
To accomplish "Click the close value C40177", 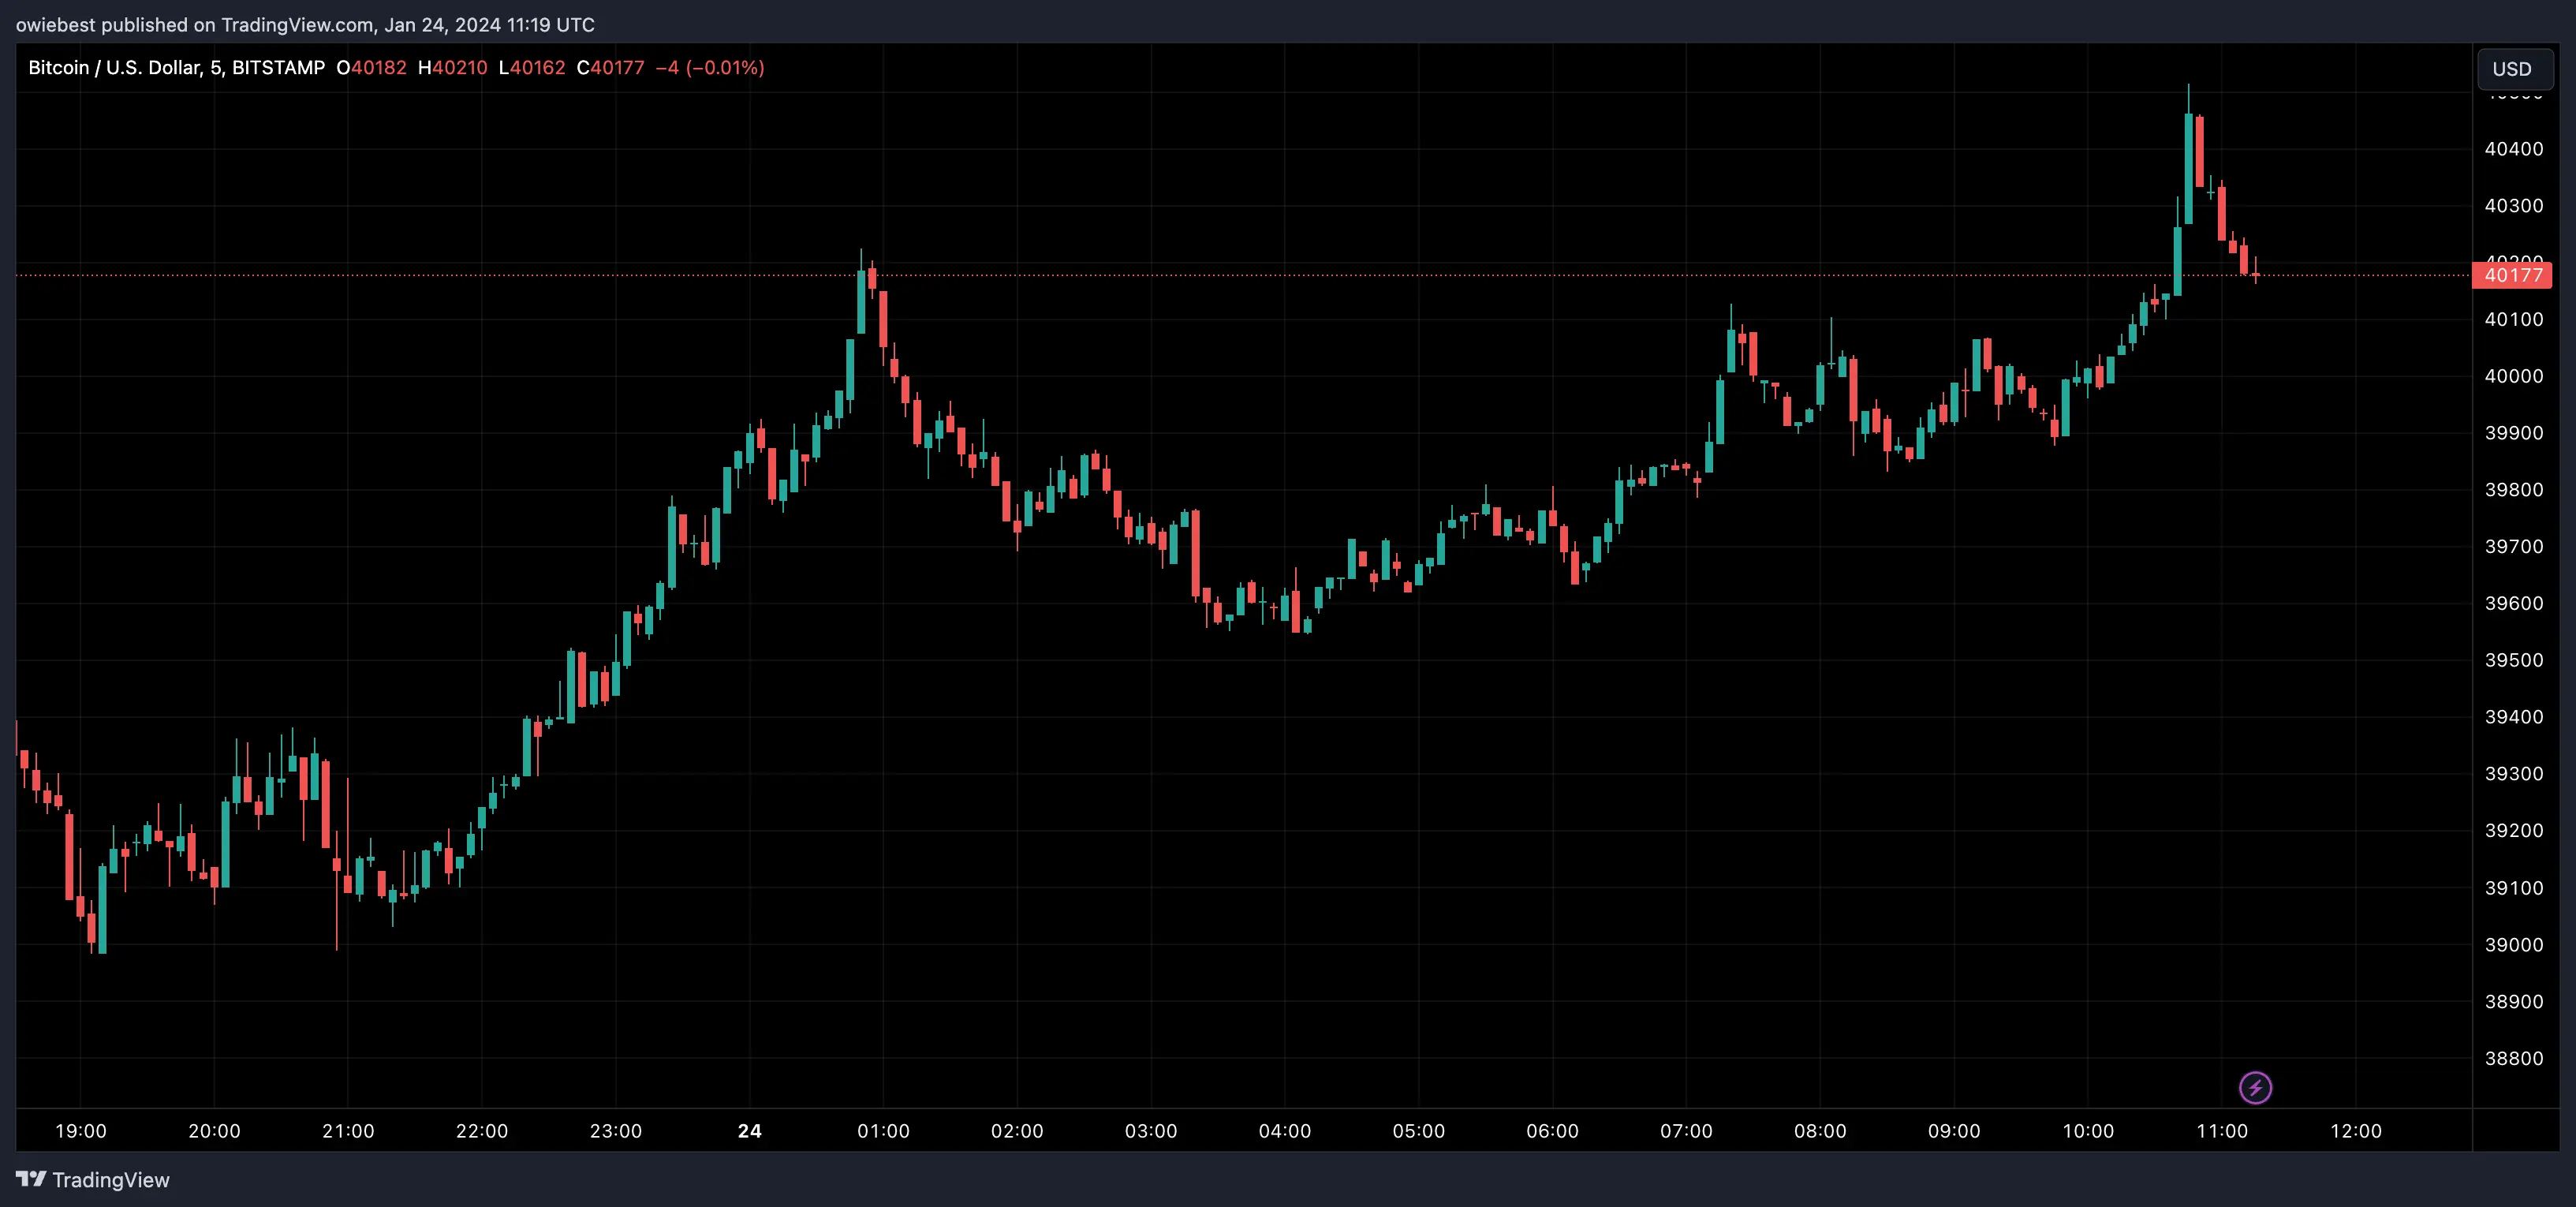I will tap(611, 67).
